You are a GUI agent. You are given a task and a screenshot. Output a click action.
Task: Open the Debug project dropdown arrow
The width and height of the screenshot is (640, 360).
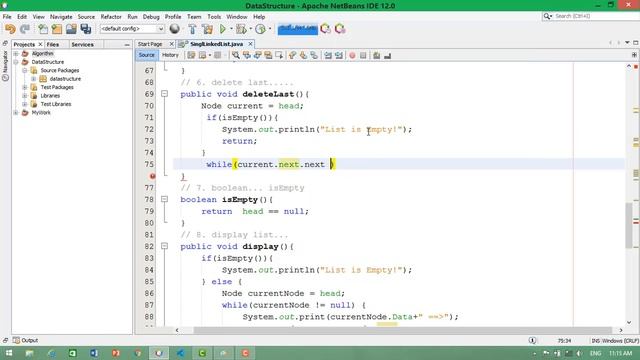pos(250,29)
